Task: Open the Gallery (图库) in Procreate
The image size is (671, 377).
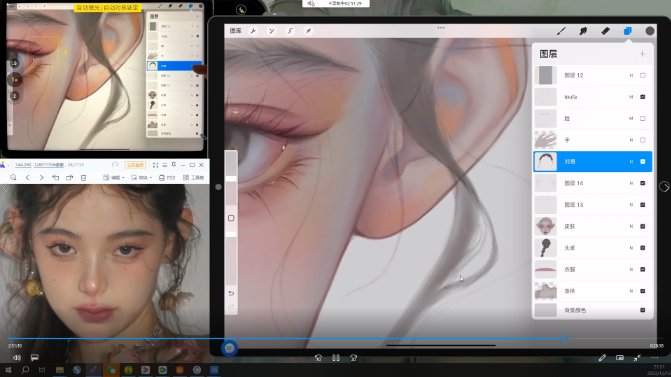Action: pos(236,31)
